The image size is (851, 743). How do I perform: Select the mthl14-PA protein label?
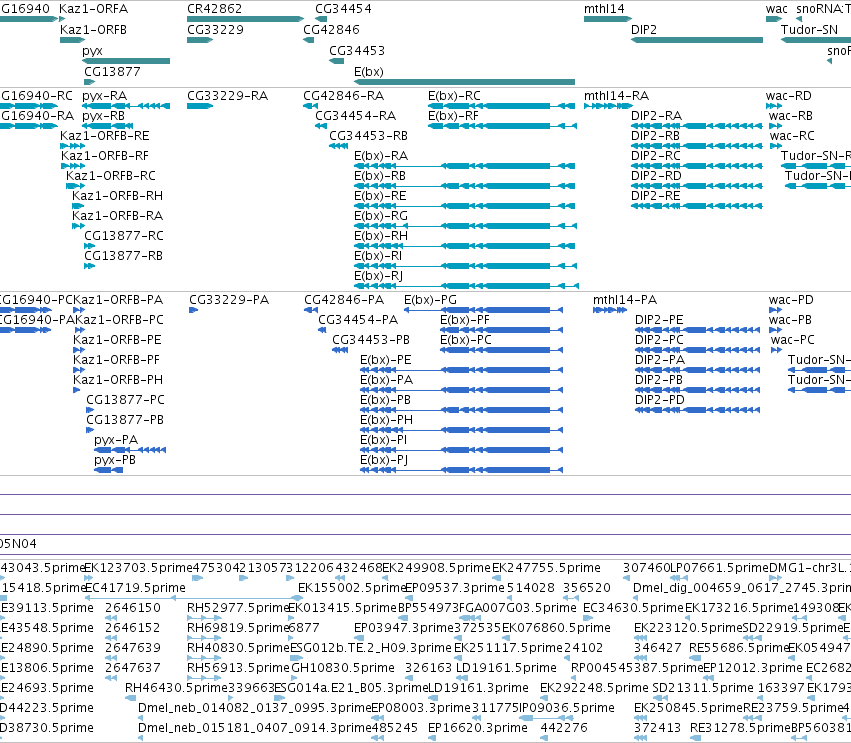tap(625, 300)
